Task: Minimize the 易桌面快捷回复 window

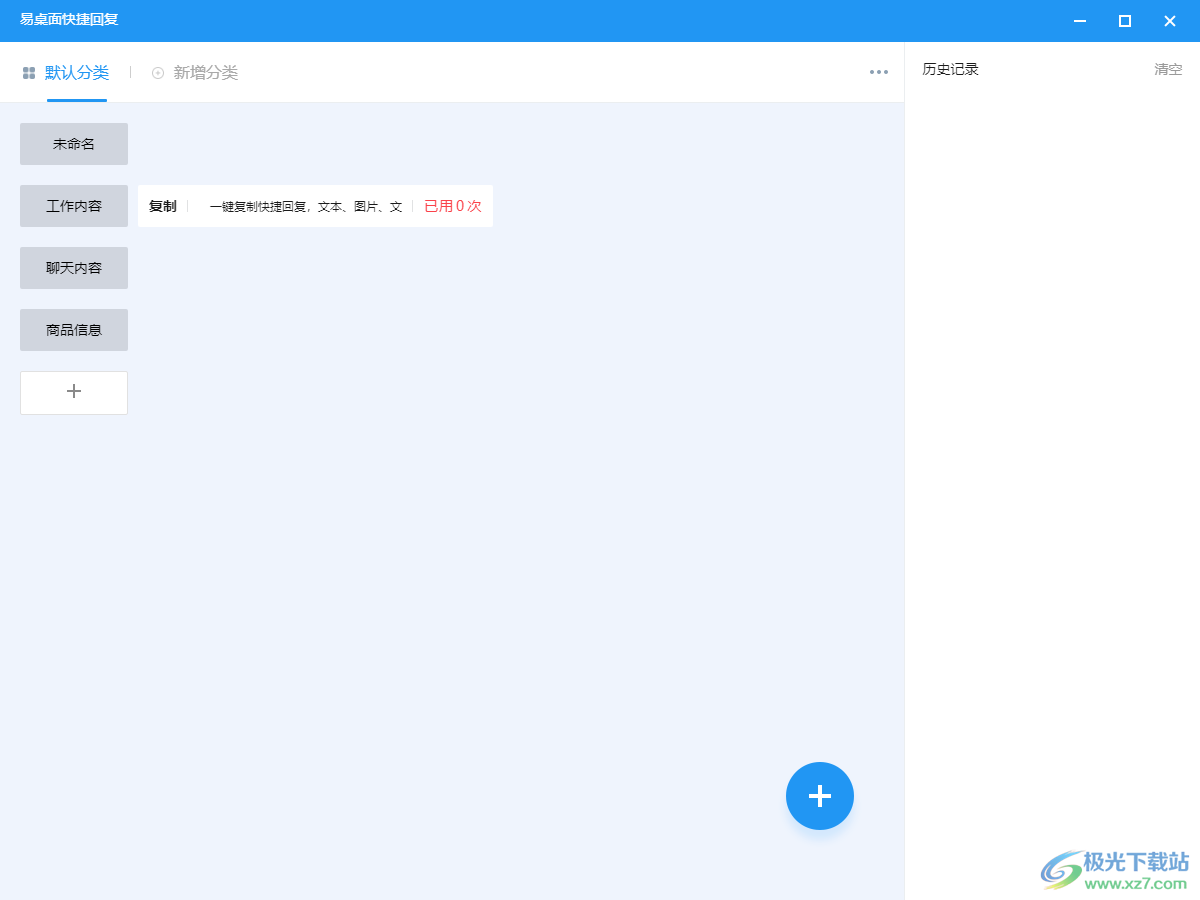Action: tap(1080, 21)
